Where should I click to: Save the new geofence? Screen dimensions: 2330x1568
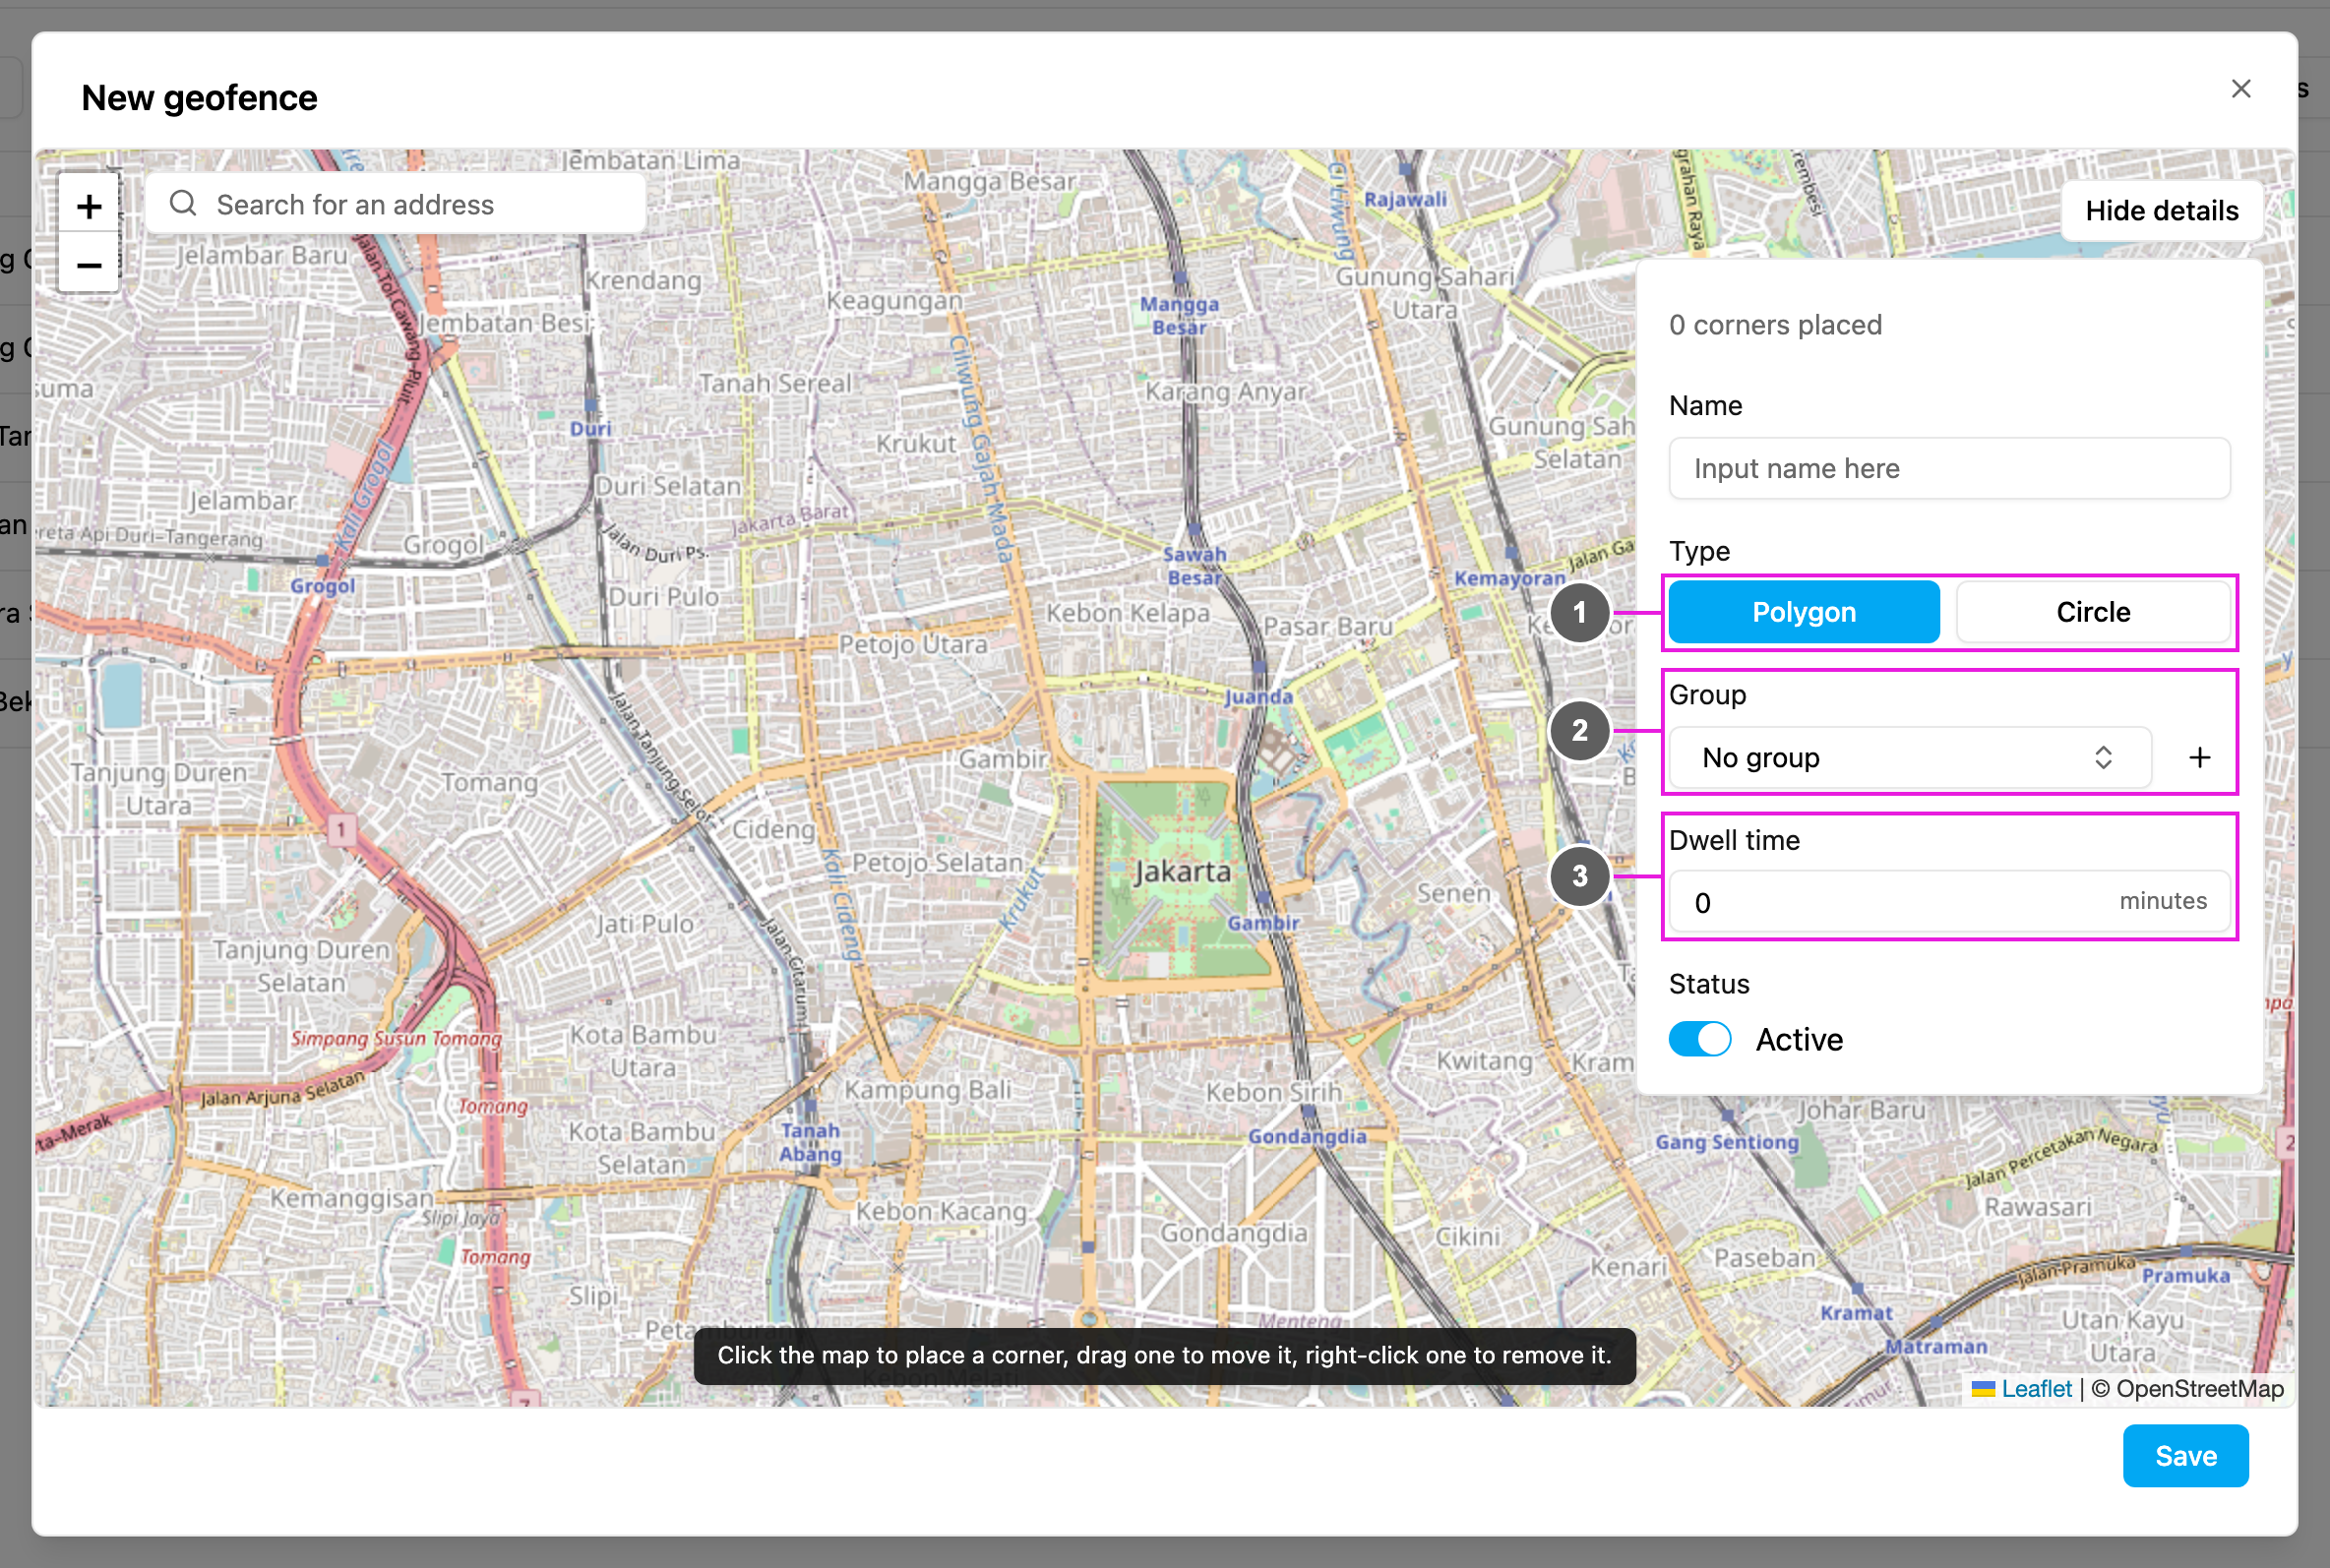tap(2185, 1456)
